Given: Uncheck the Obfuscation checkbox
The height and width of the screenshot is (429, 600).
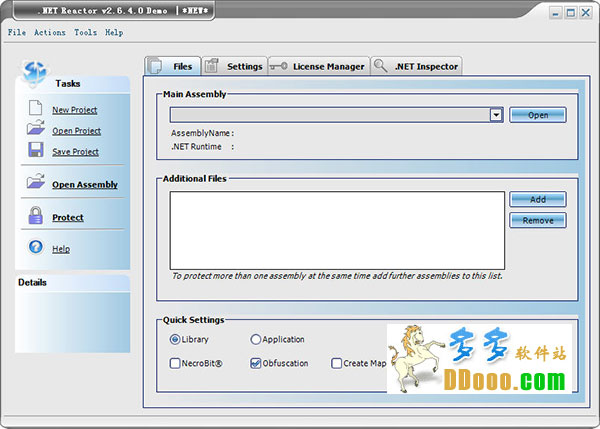Looking at the screenshot, I should (x=255, y=363).
